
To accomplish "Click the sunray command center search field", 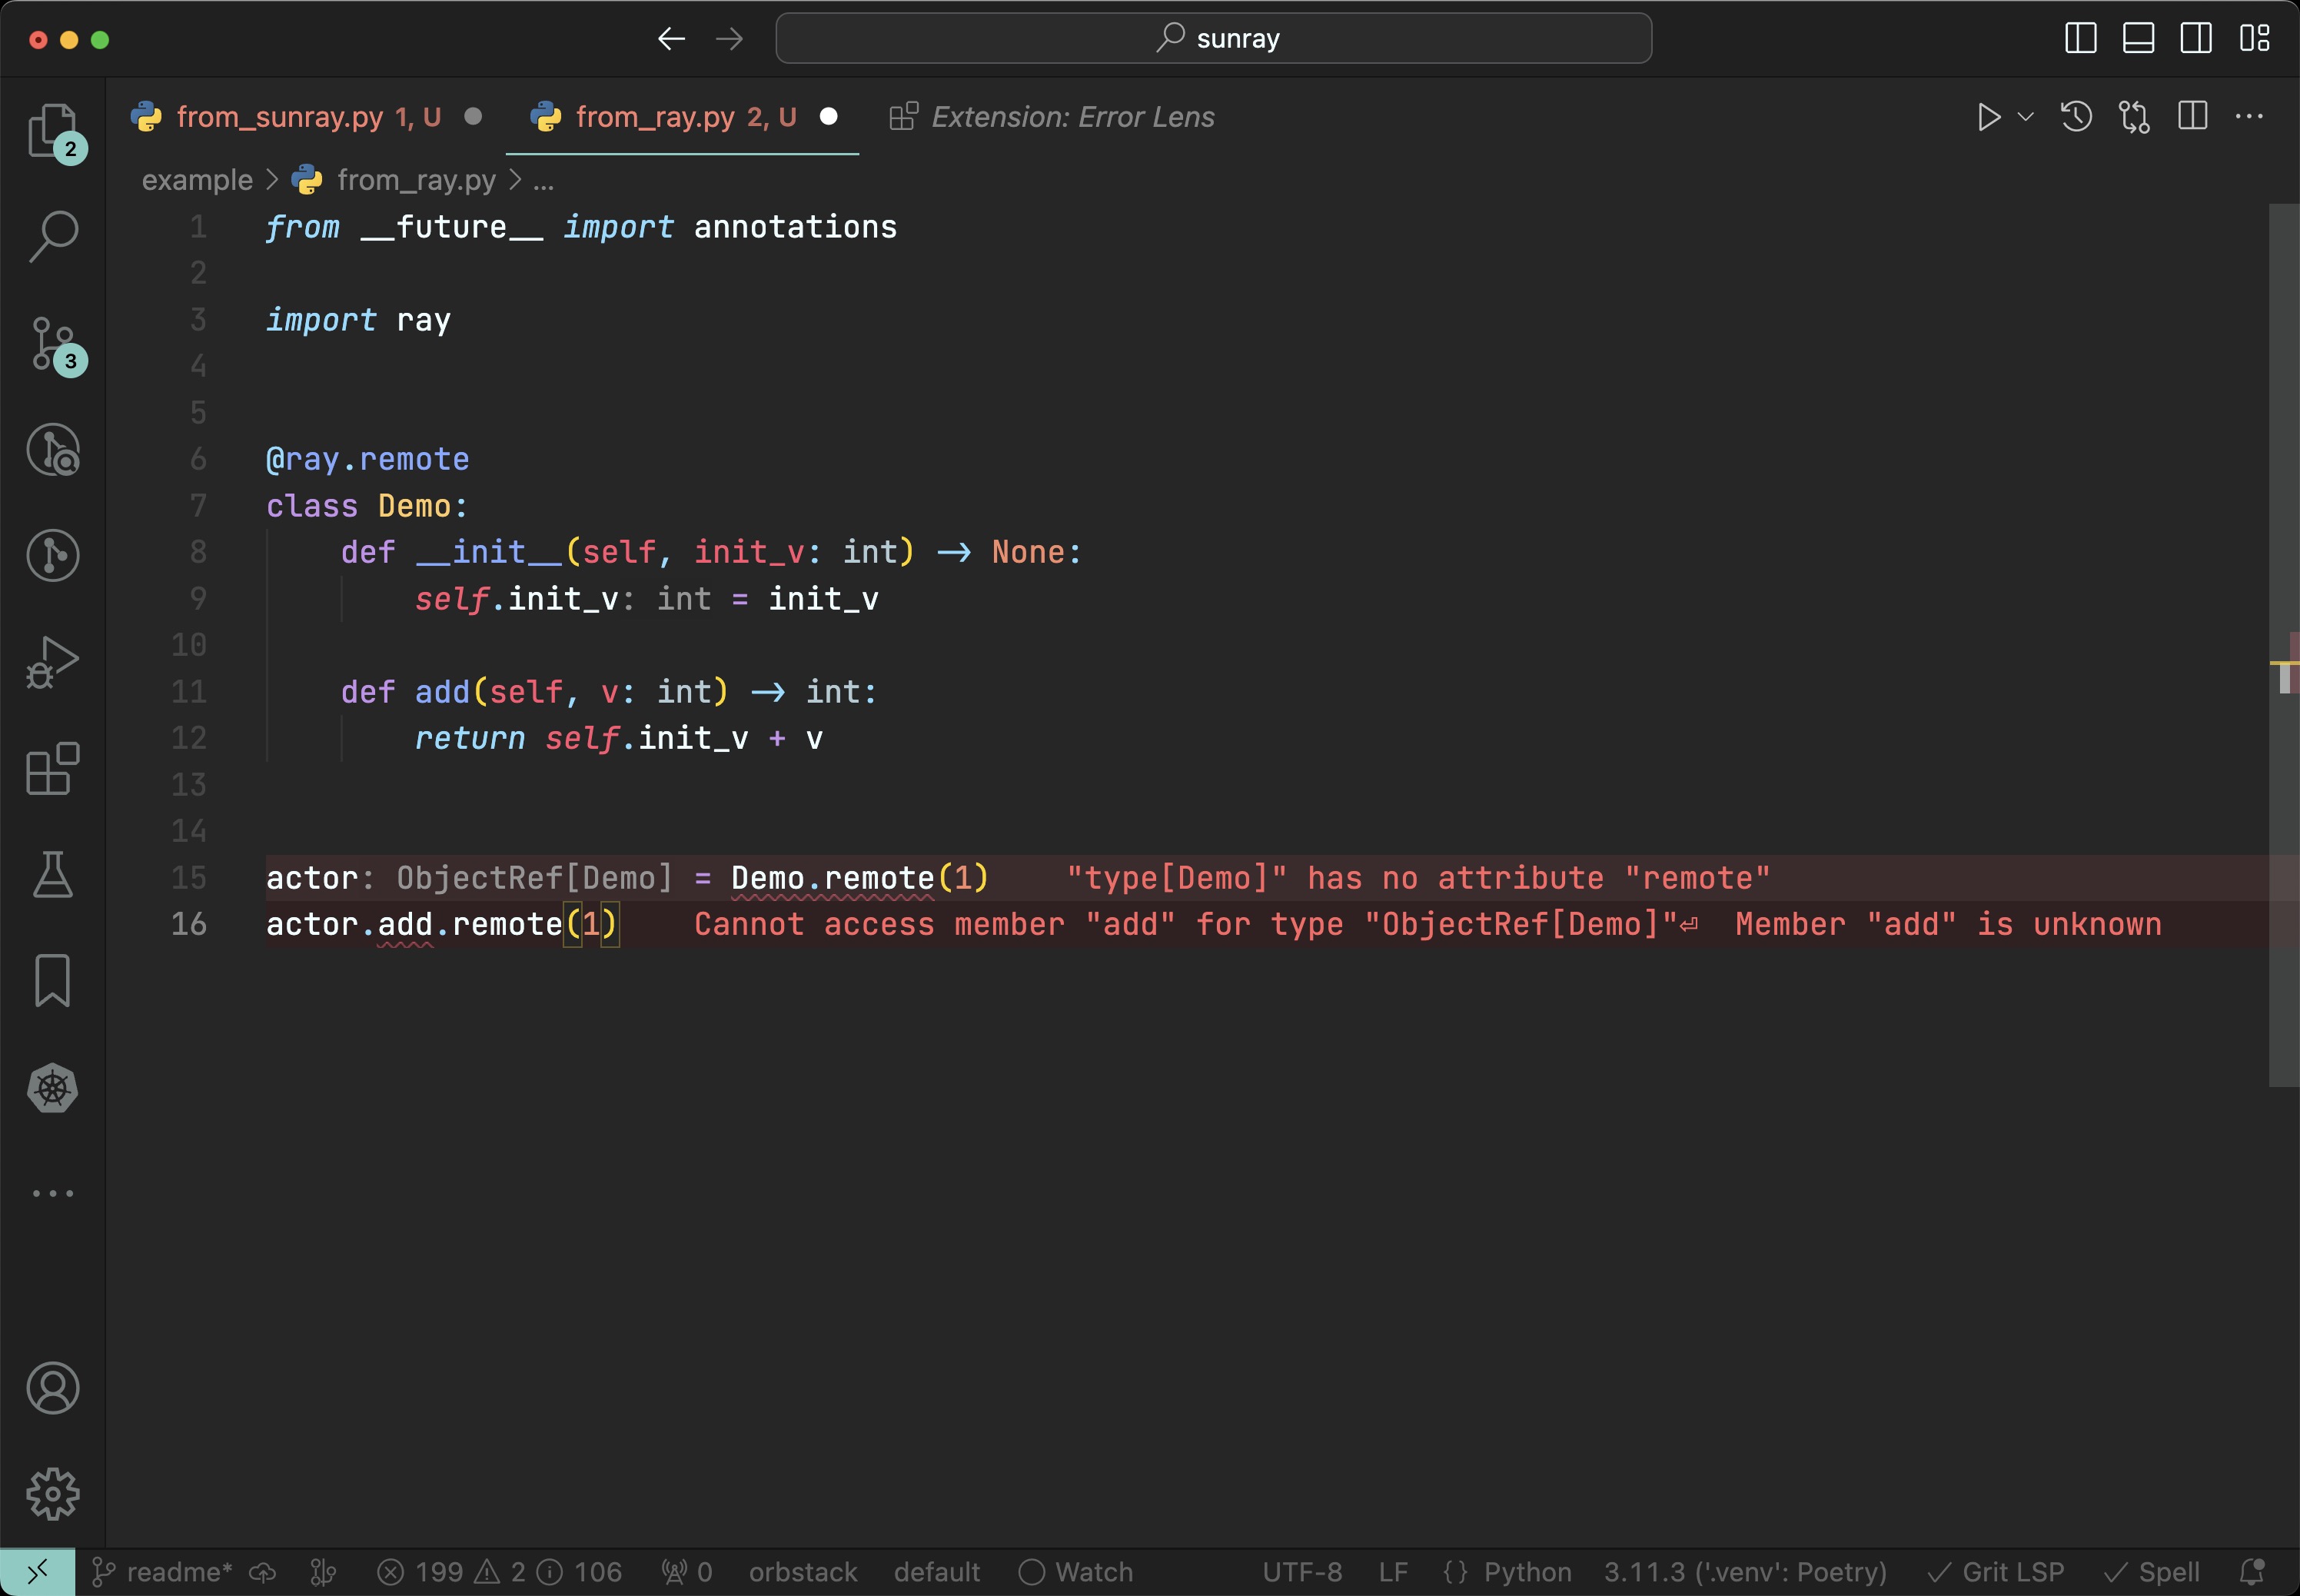I will [1213, 39].
